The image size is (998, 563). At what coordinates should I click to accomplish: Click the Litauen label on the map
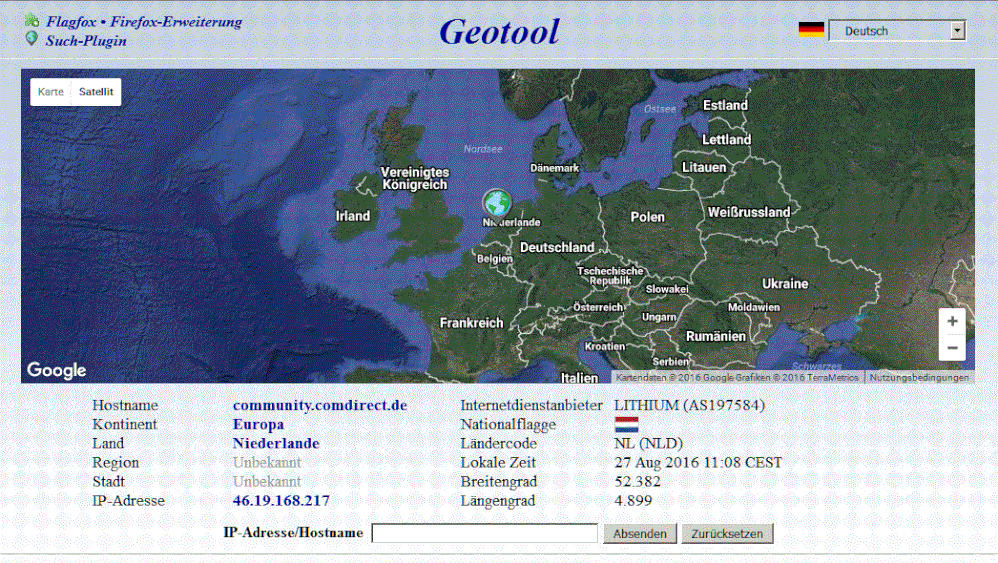(704, 167)
